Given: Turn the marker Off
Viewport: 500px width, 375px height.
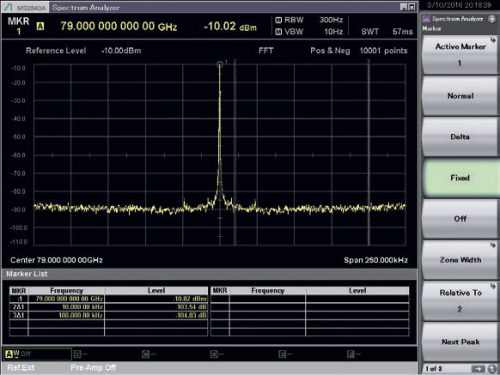Looking at the screenshot, I should tap(460, 219).
